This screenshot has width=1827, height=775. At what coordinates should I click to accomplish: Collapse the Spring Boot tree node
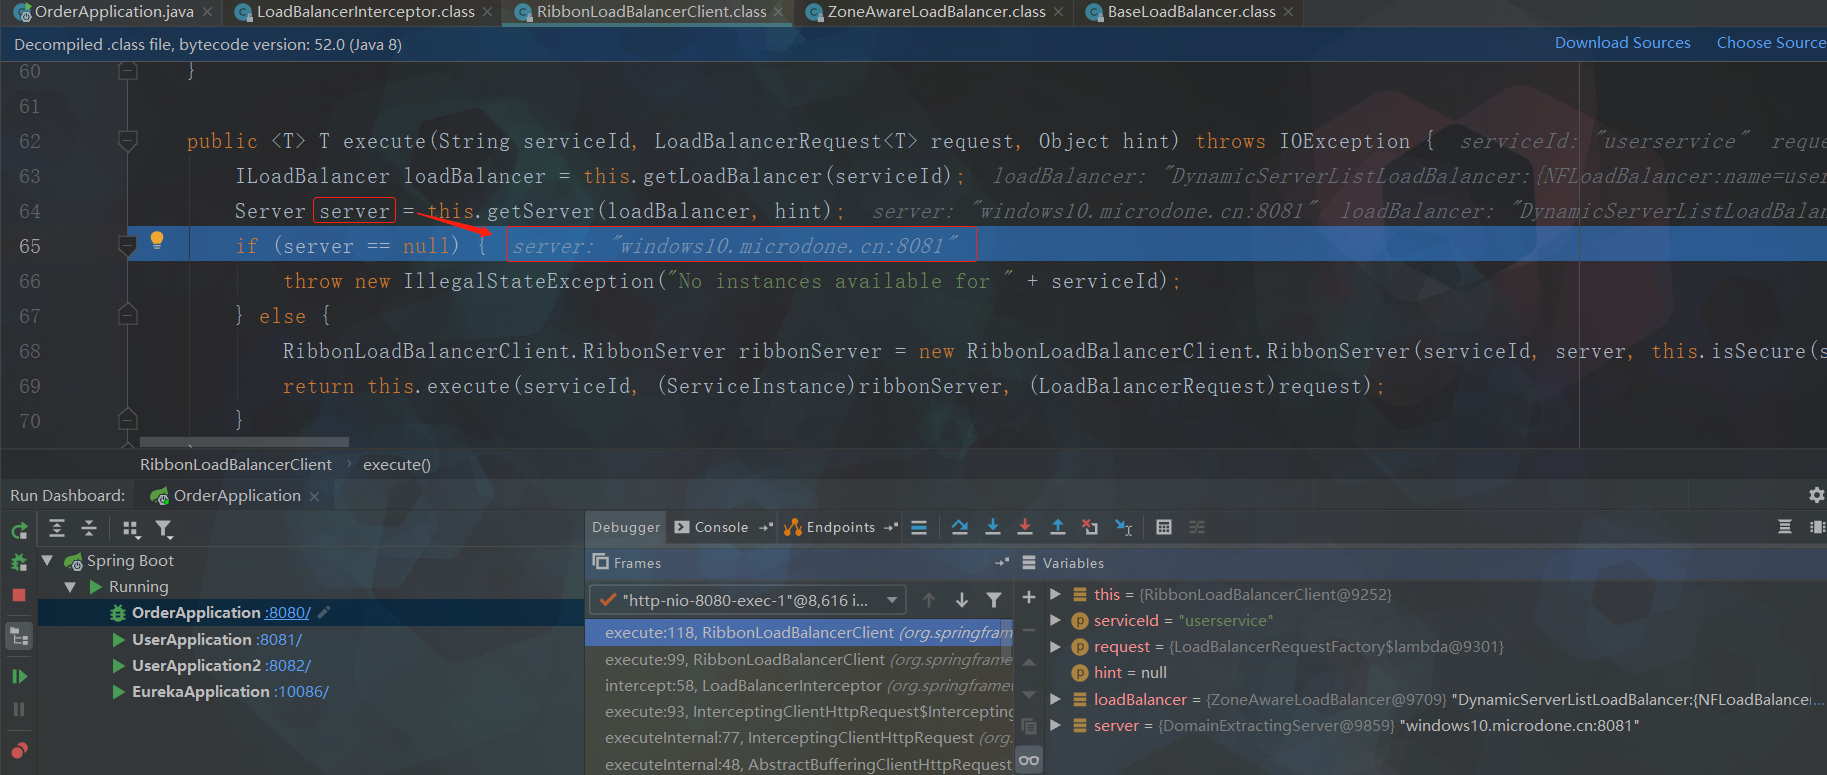pyautogui.click(x=47, y=560)
